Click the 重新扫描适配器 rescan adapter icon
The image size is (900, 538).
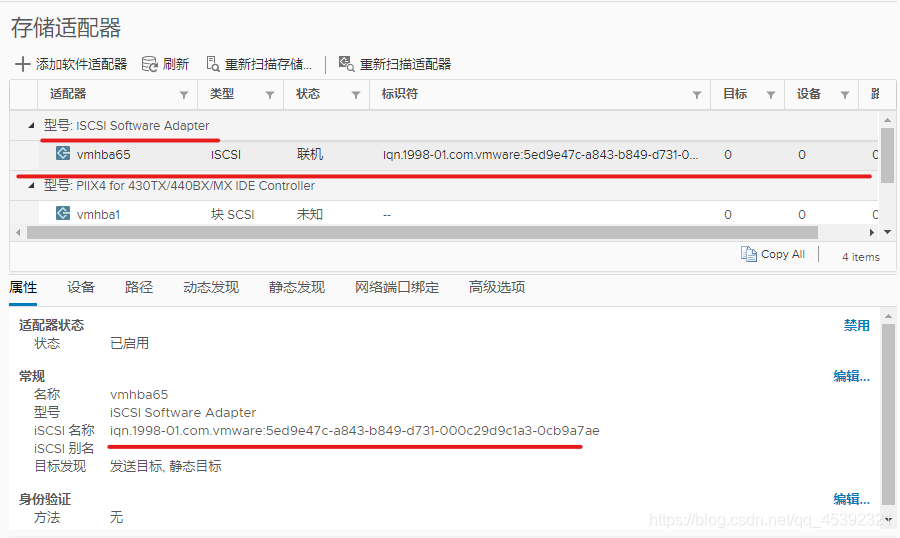(346, 64)
